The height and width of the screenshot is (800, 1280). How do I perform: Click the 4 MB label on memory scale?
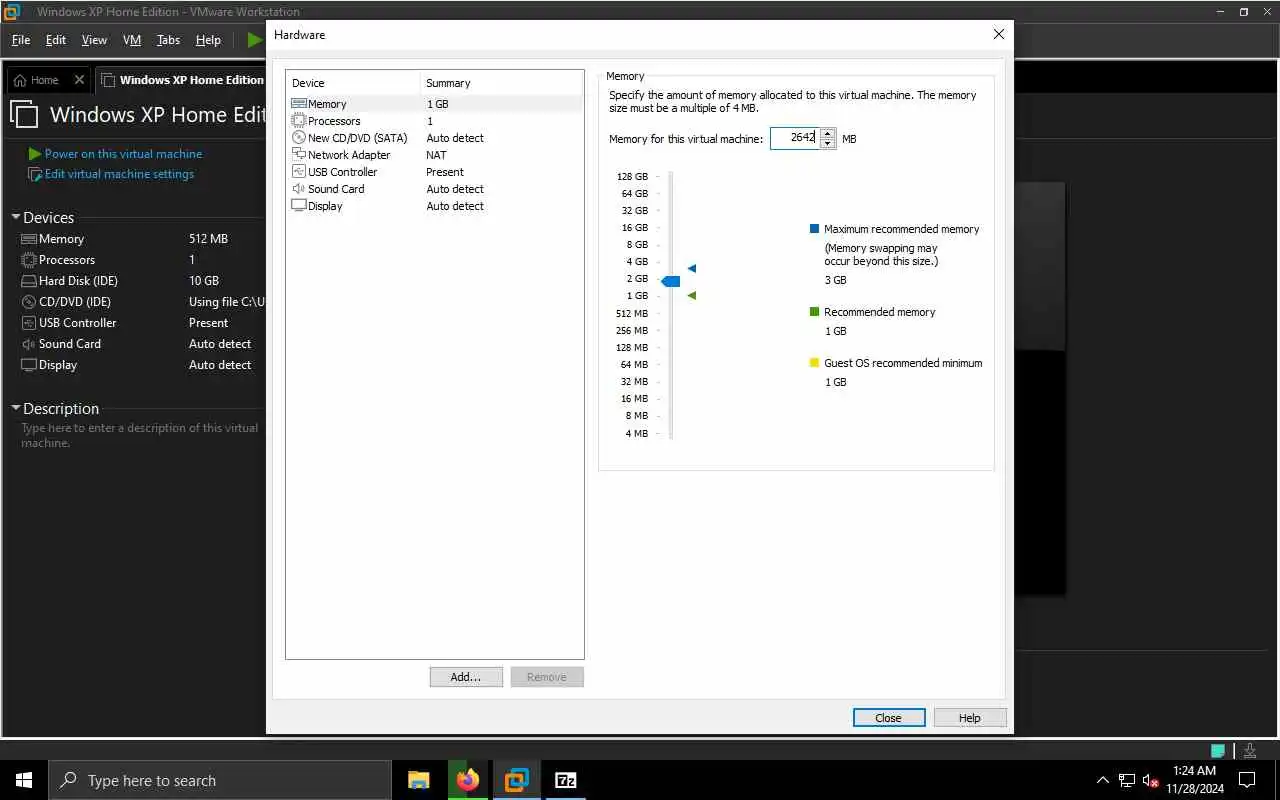637,433
